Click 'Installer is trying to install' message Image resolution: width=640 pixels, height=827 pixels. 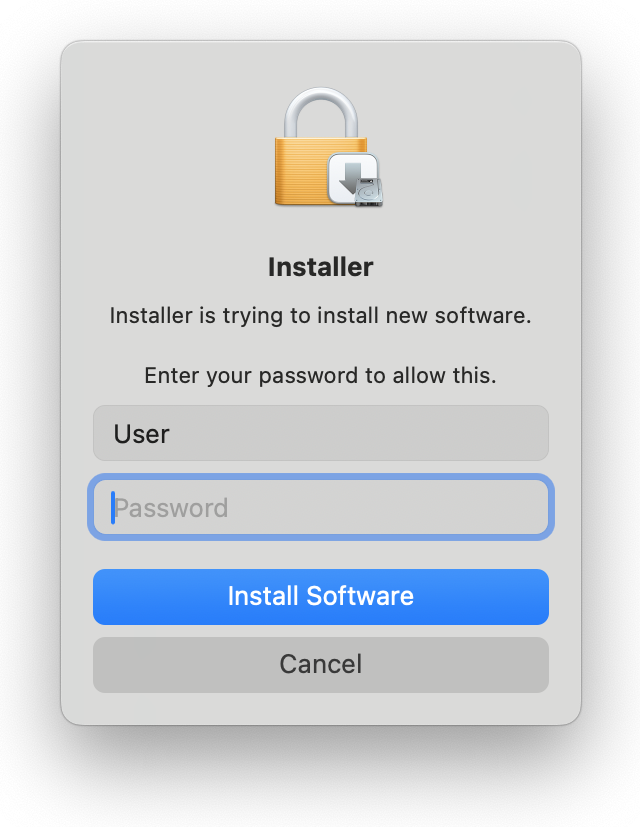(x=320, y=315)
